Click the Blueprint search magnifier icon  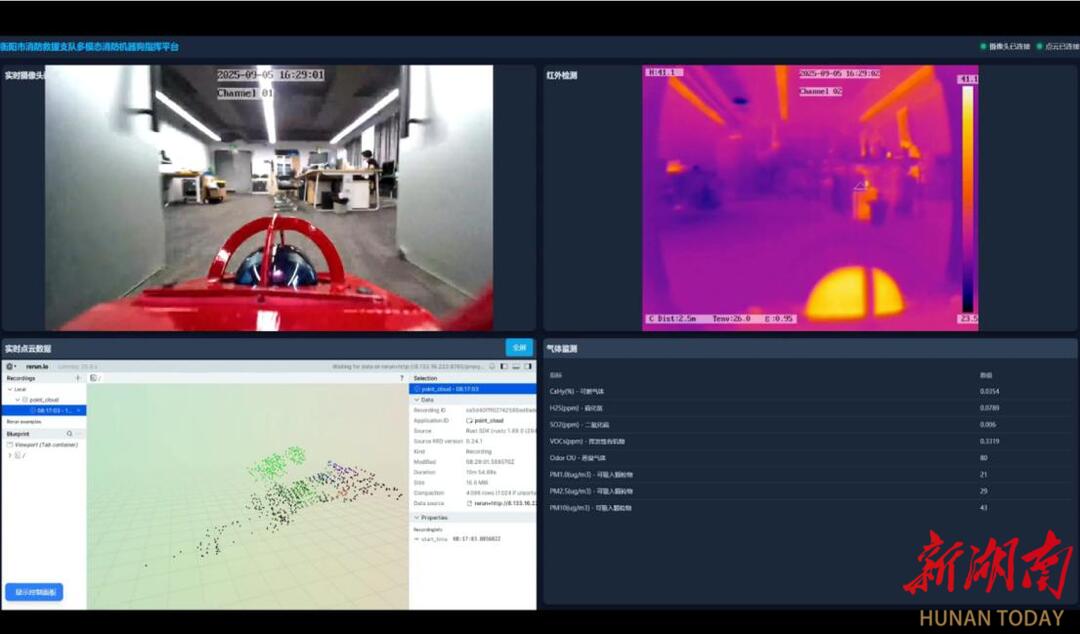pyautogui.click(x=69, y=434)
